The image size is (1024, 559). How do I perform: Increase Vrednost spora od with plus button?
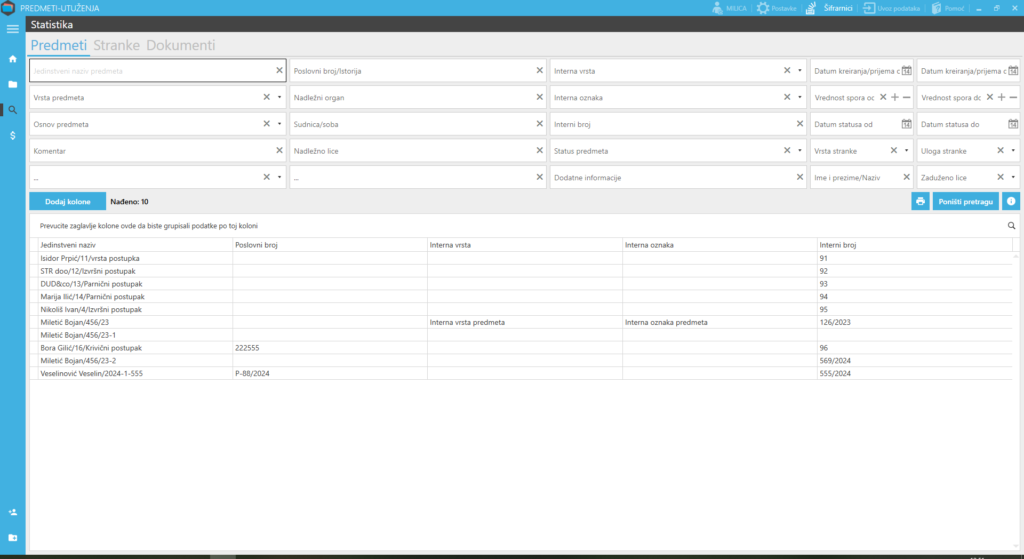click(x=894, y=97)
